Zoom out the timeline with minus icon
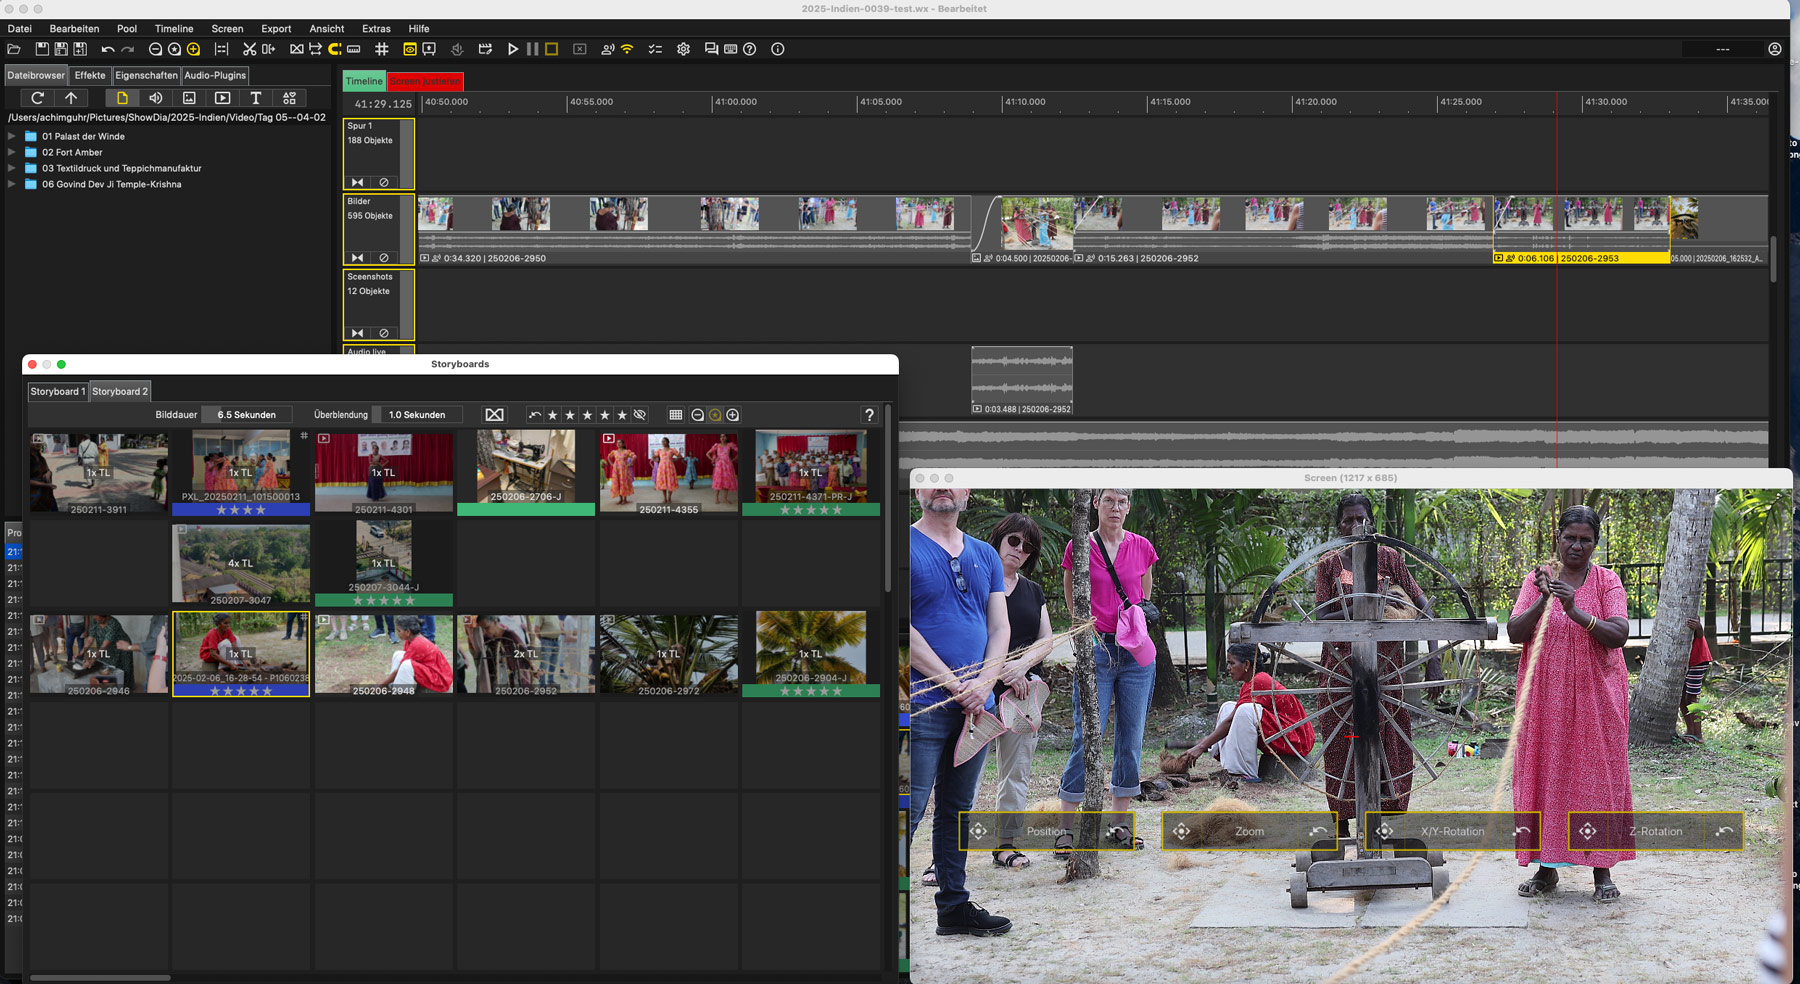The width and height of the screenshot is (1800, 984). (155, 49)
